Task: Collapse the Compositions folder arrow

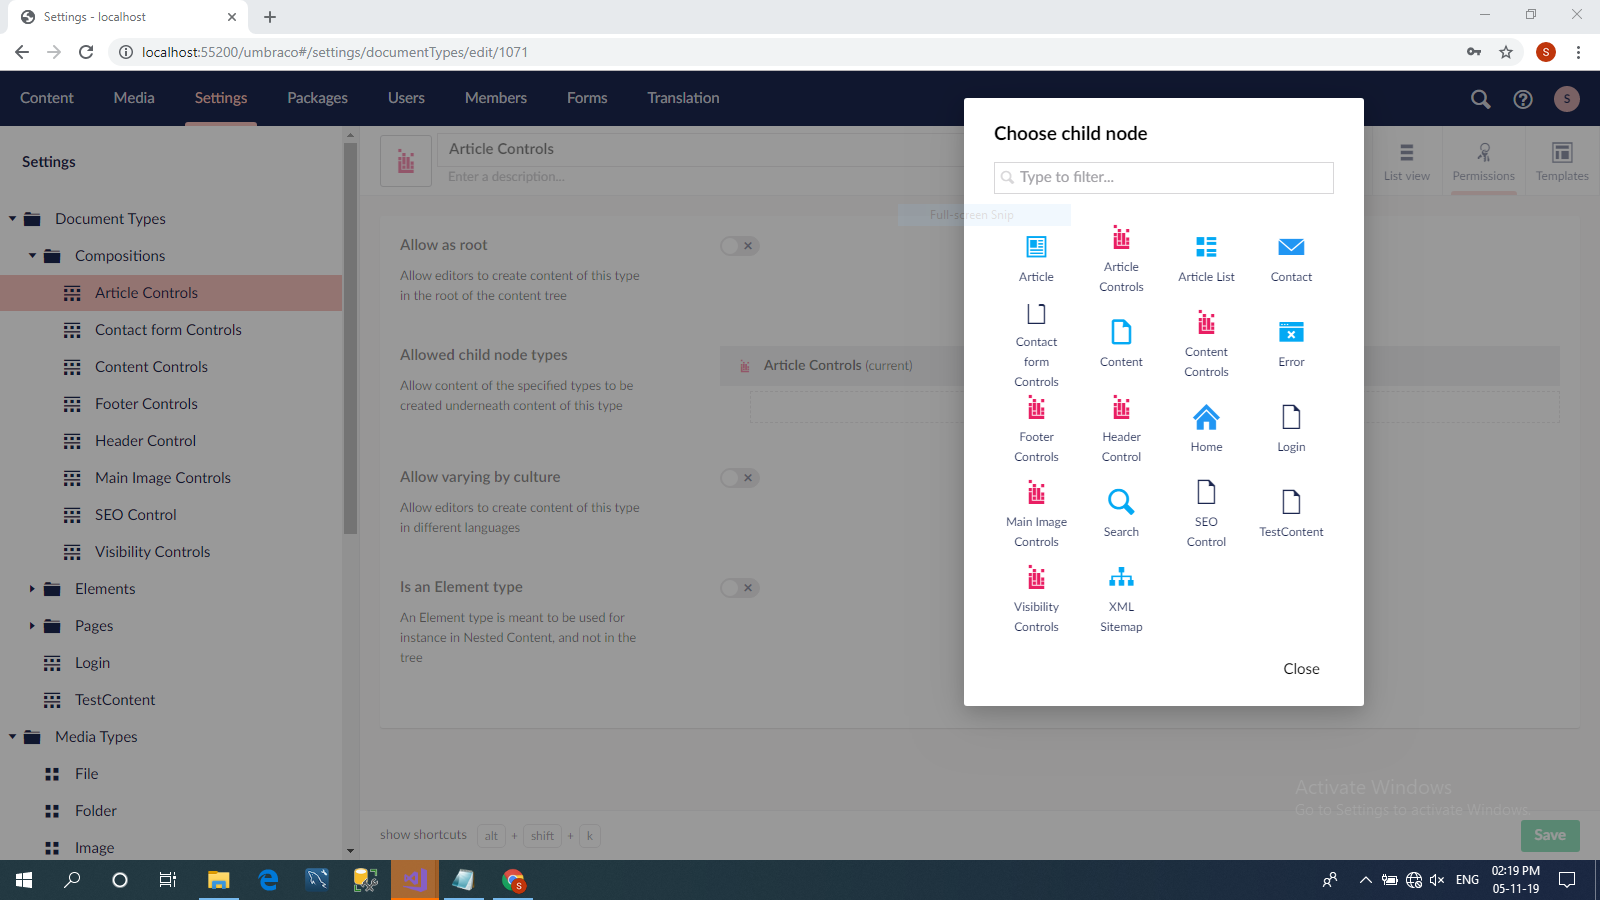Action: click(x=32, y=256)
